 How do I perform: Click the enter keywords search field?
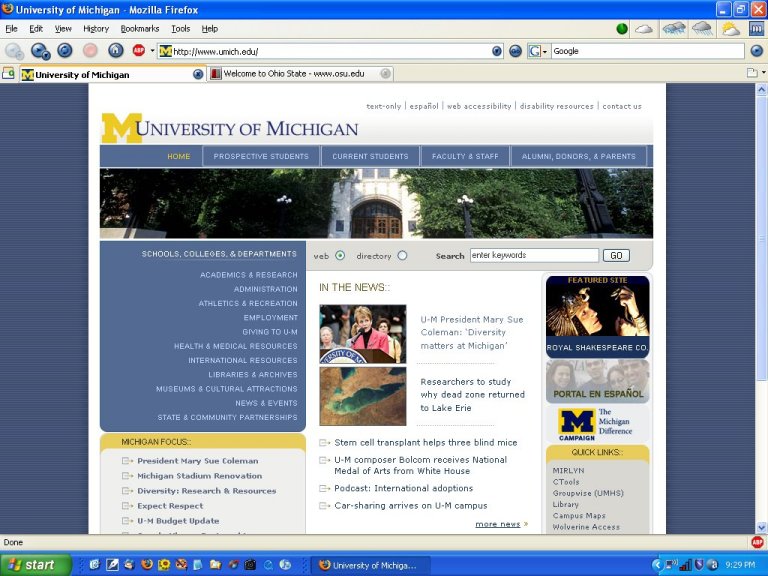coord(534,256)
